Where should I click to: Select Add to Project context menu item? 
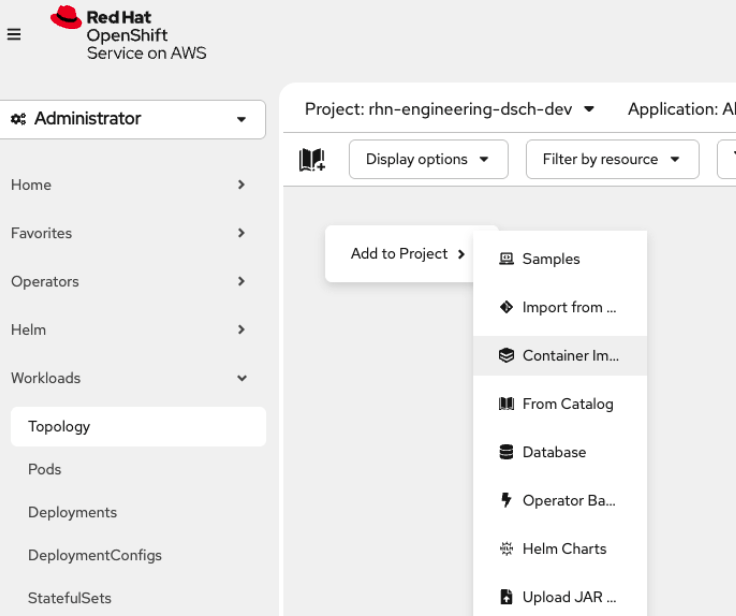(408, 254)
